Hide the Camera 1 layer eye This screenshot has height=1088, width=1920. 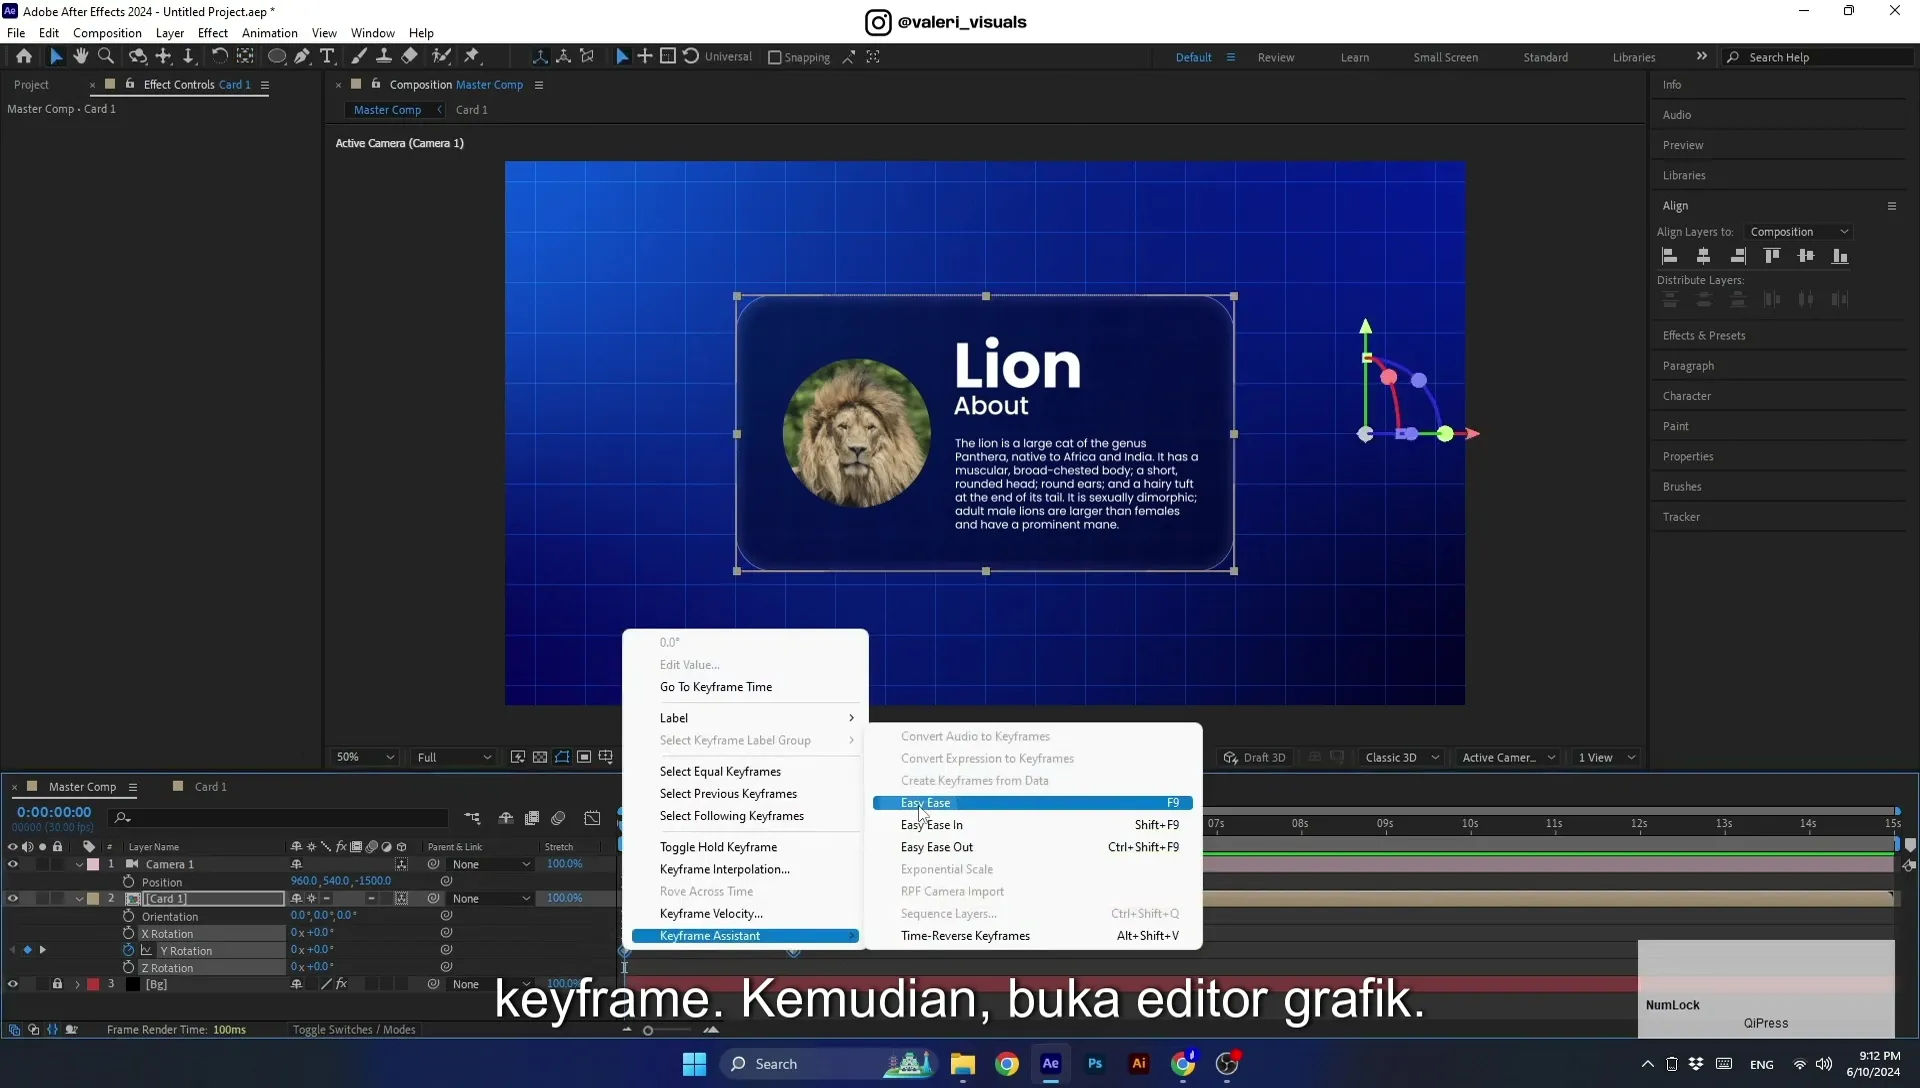(x=13, y=865)
